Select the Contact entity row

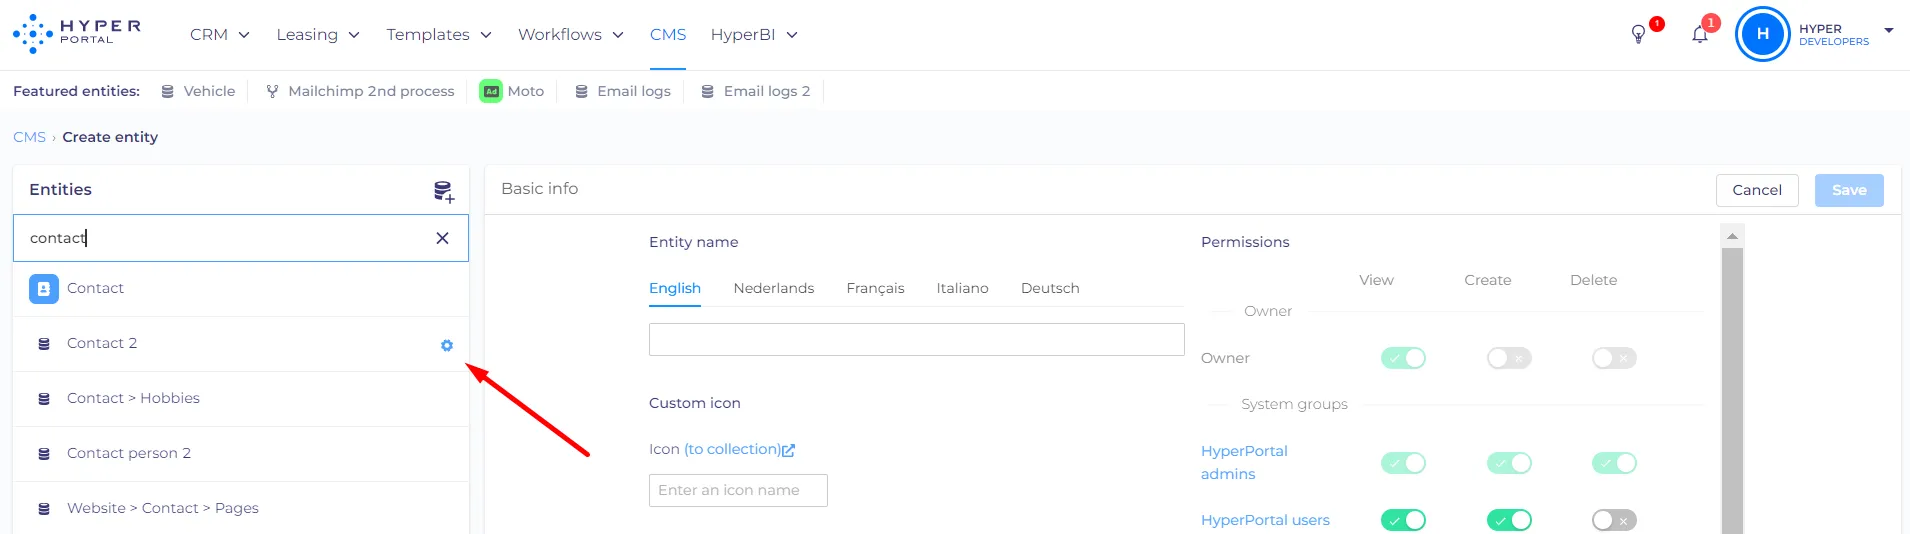[x=241, y=289]
